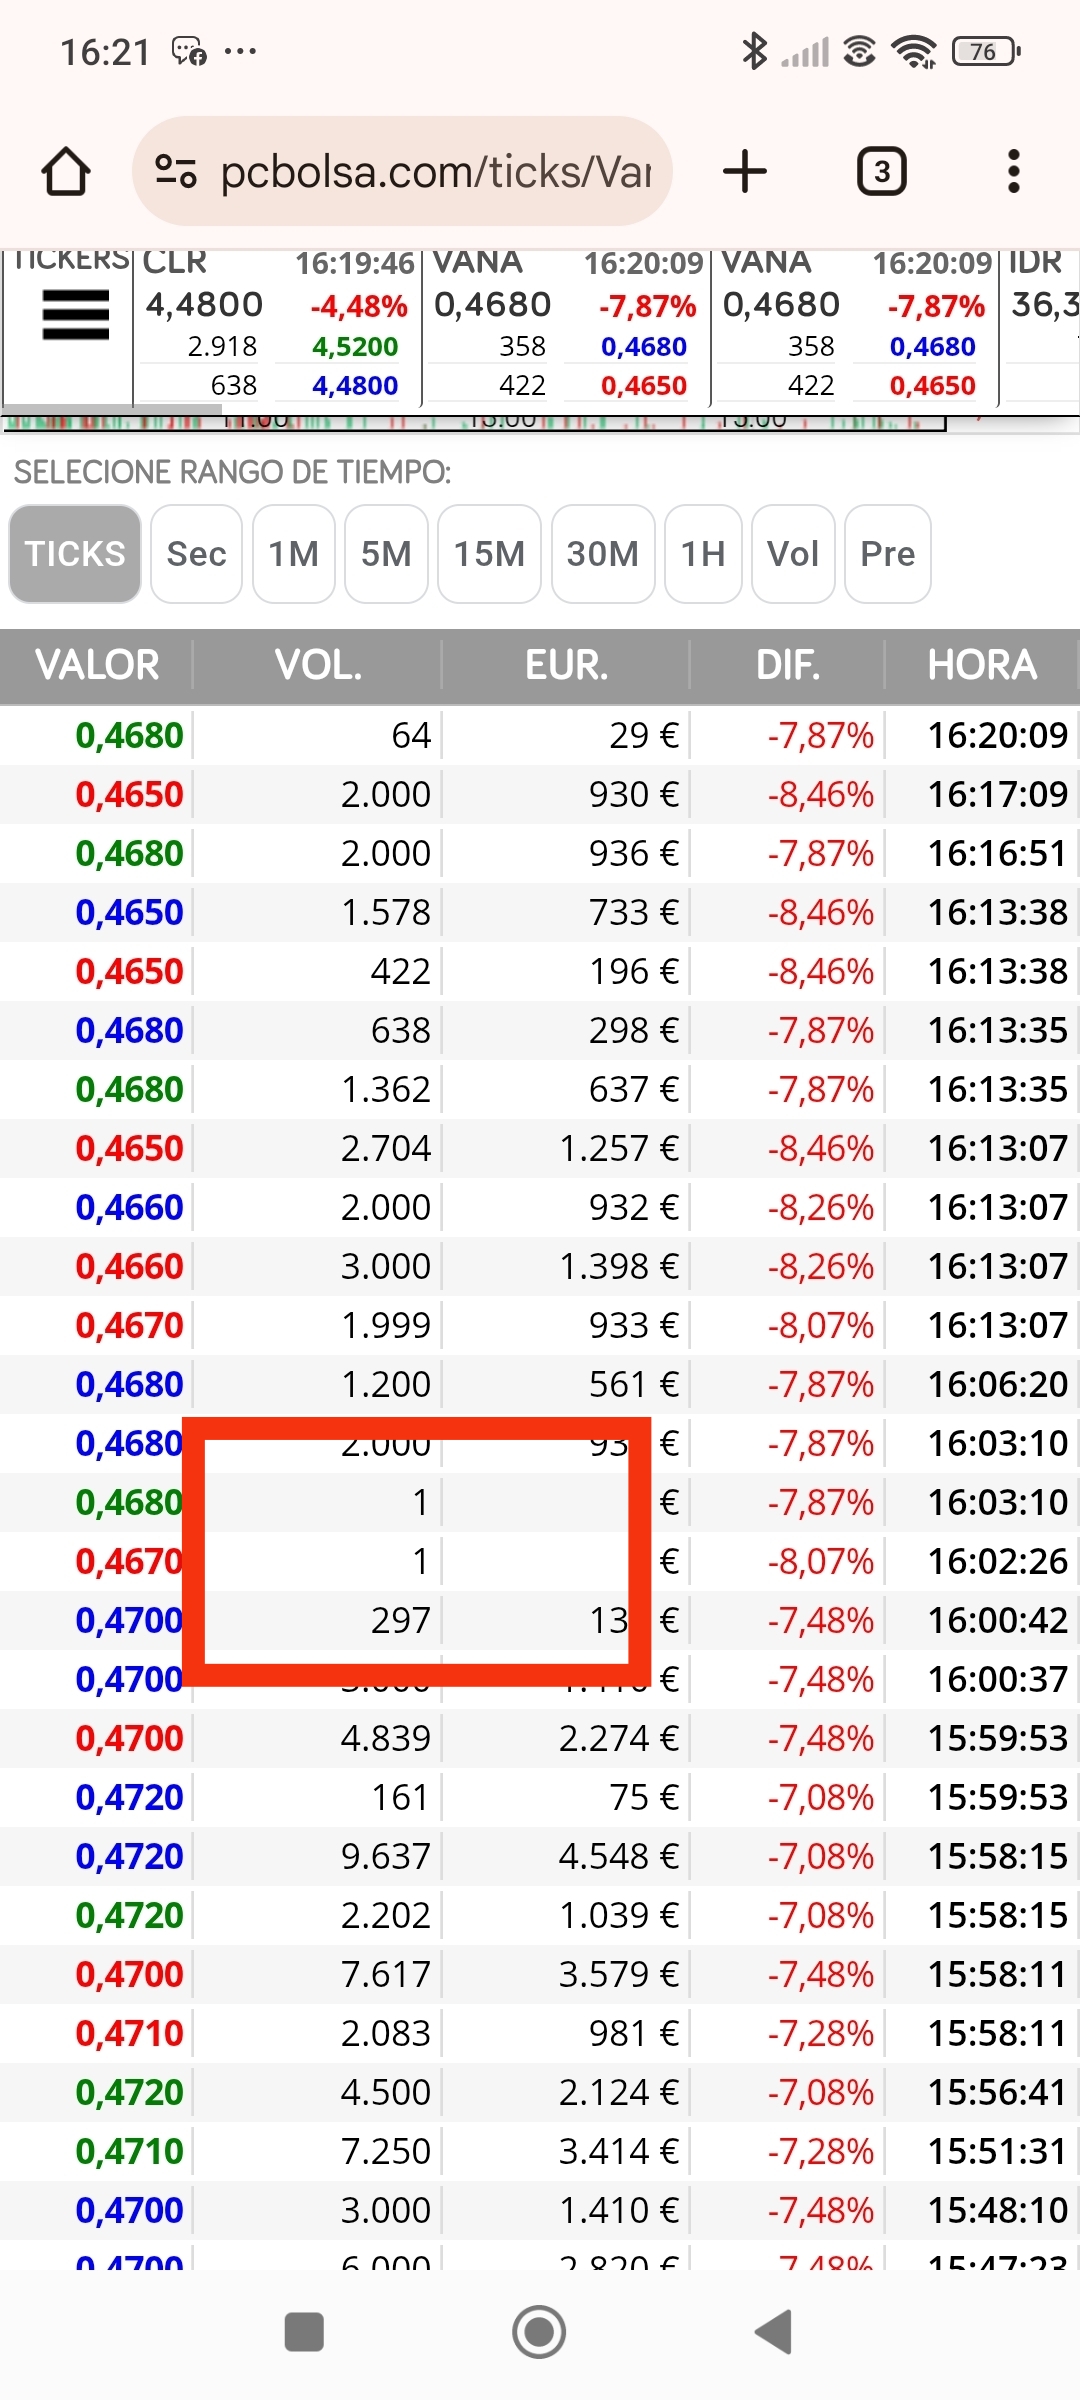Open the browser three-dot menu

[1013, 171]
